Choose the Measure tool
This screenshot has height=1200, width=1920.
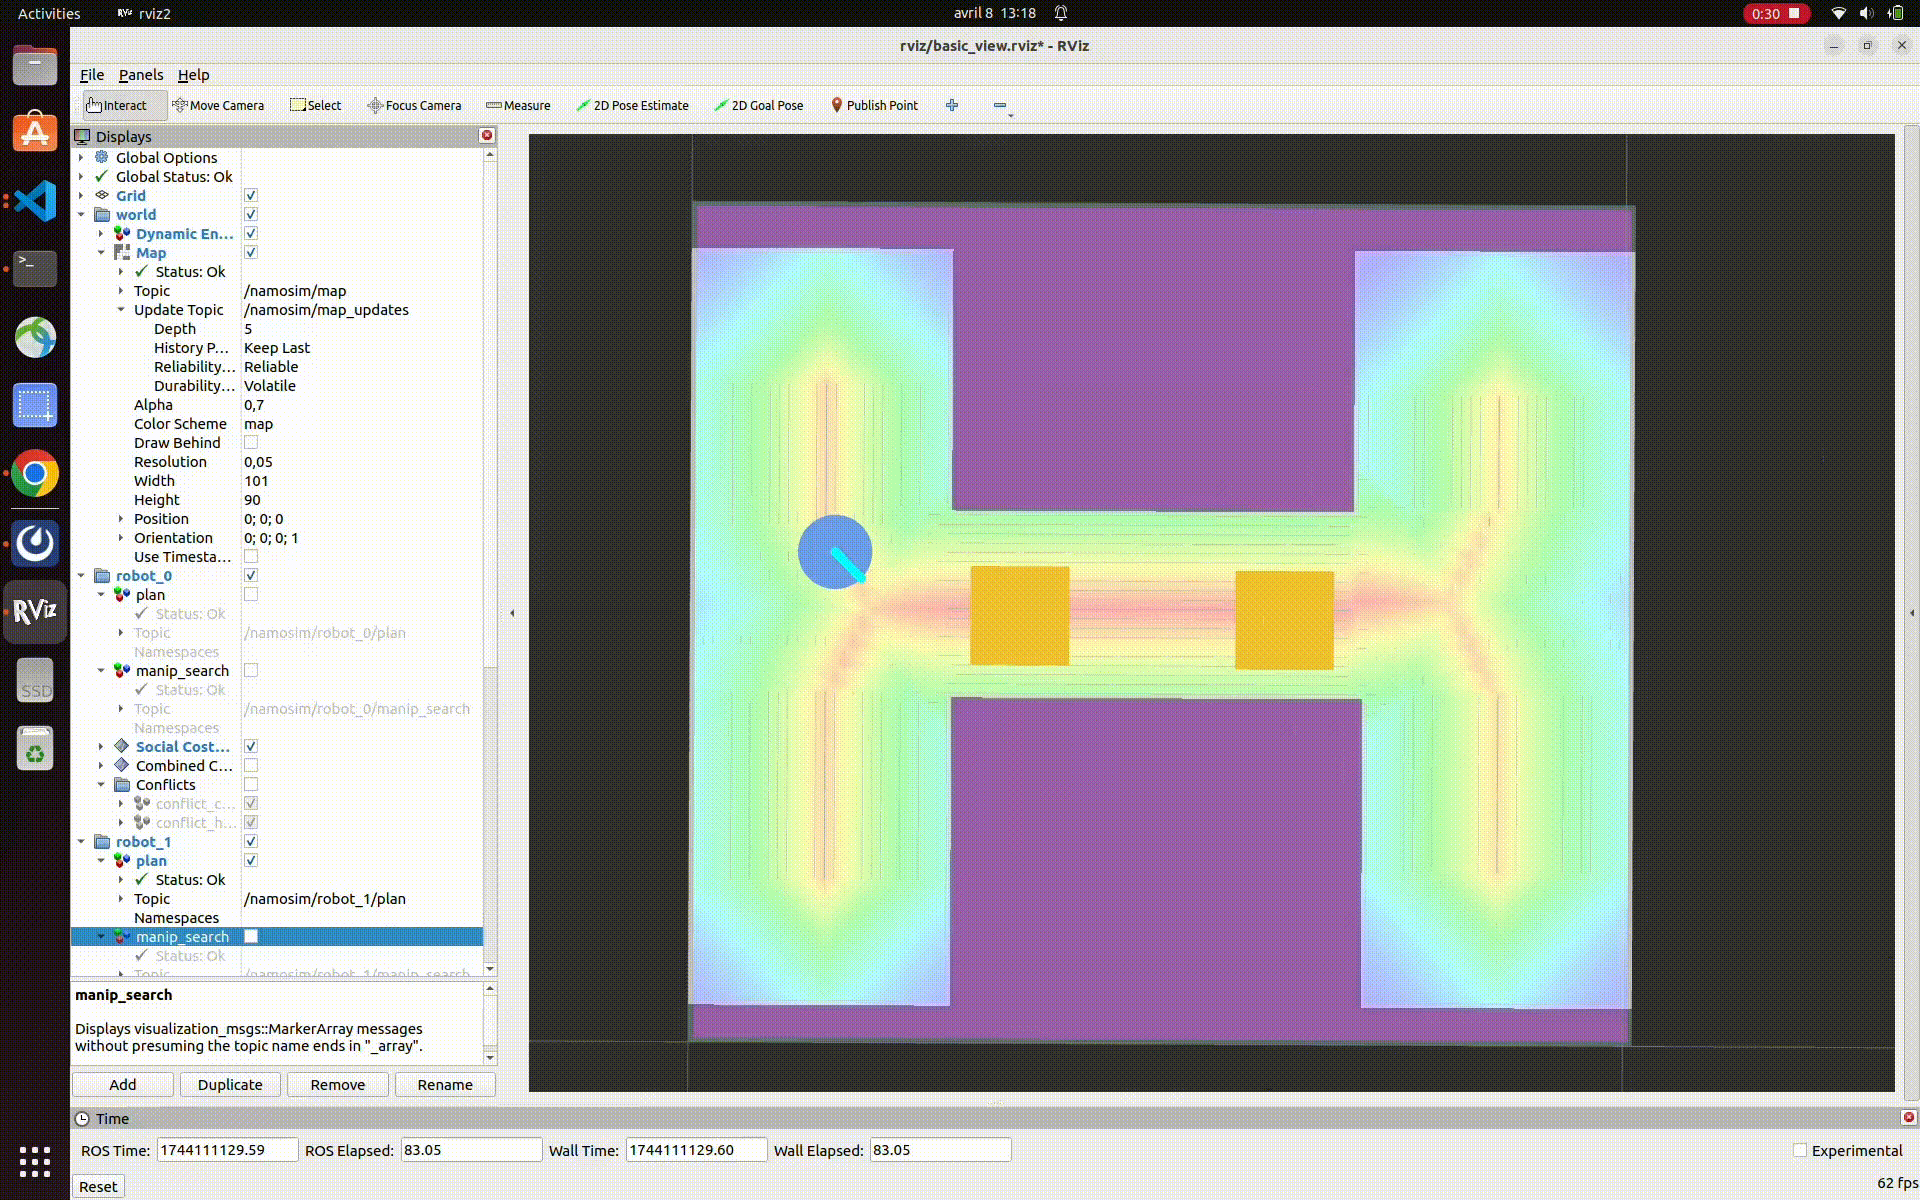(518, 105)
